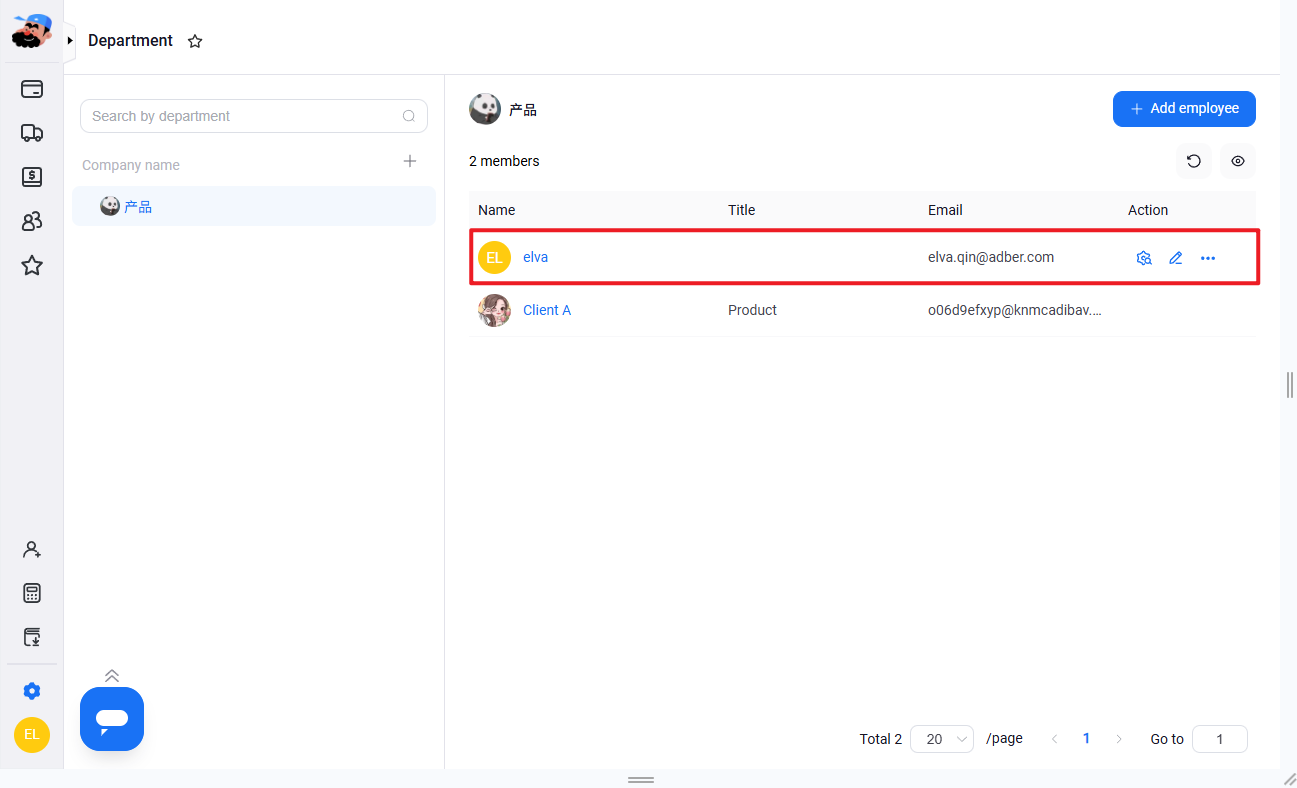1297x788 pixels.
Task: Expand the sidebar with the small arrow handle
Action: [x=70, y=41]
